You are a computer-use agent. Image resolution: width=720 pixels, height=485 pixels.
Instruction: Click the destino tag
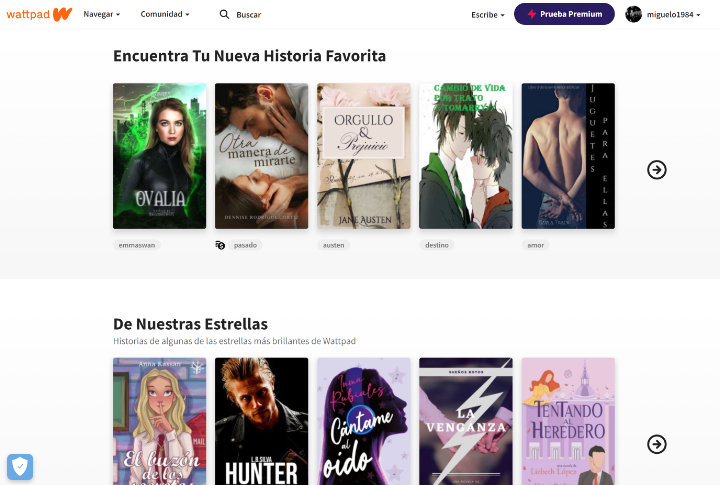(x=437, y=245)
